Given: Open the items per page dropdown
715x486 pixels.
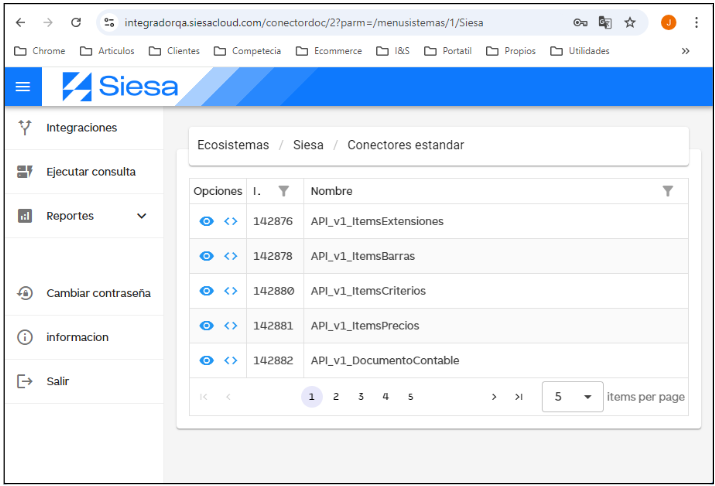Looking at the screenshot, I should click(x=573, y=397).
